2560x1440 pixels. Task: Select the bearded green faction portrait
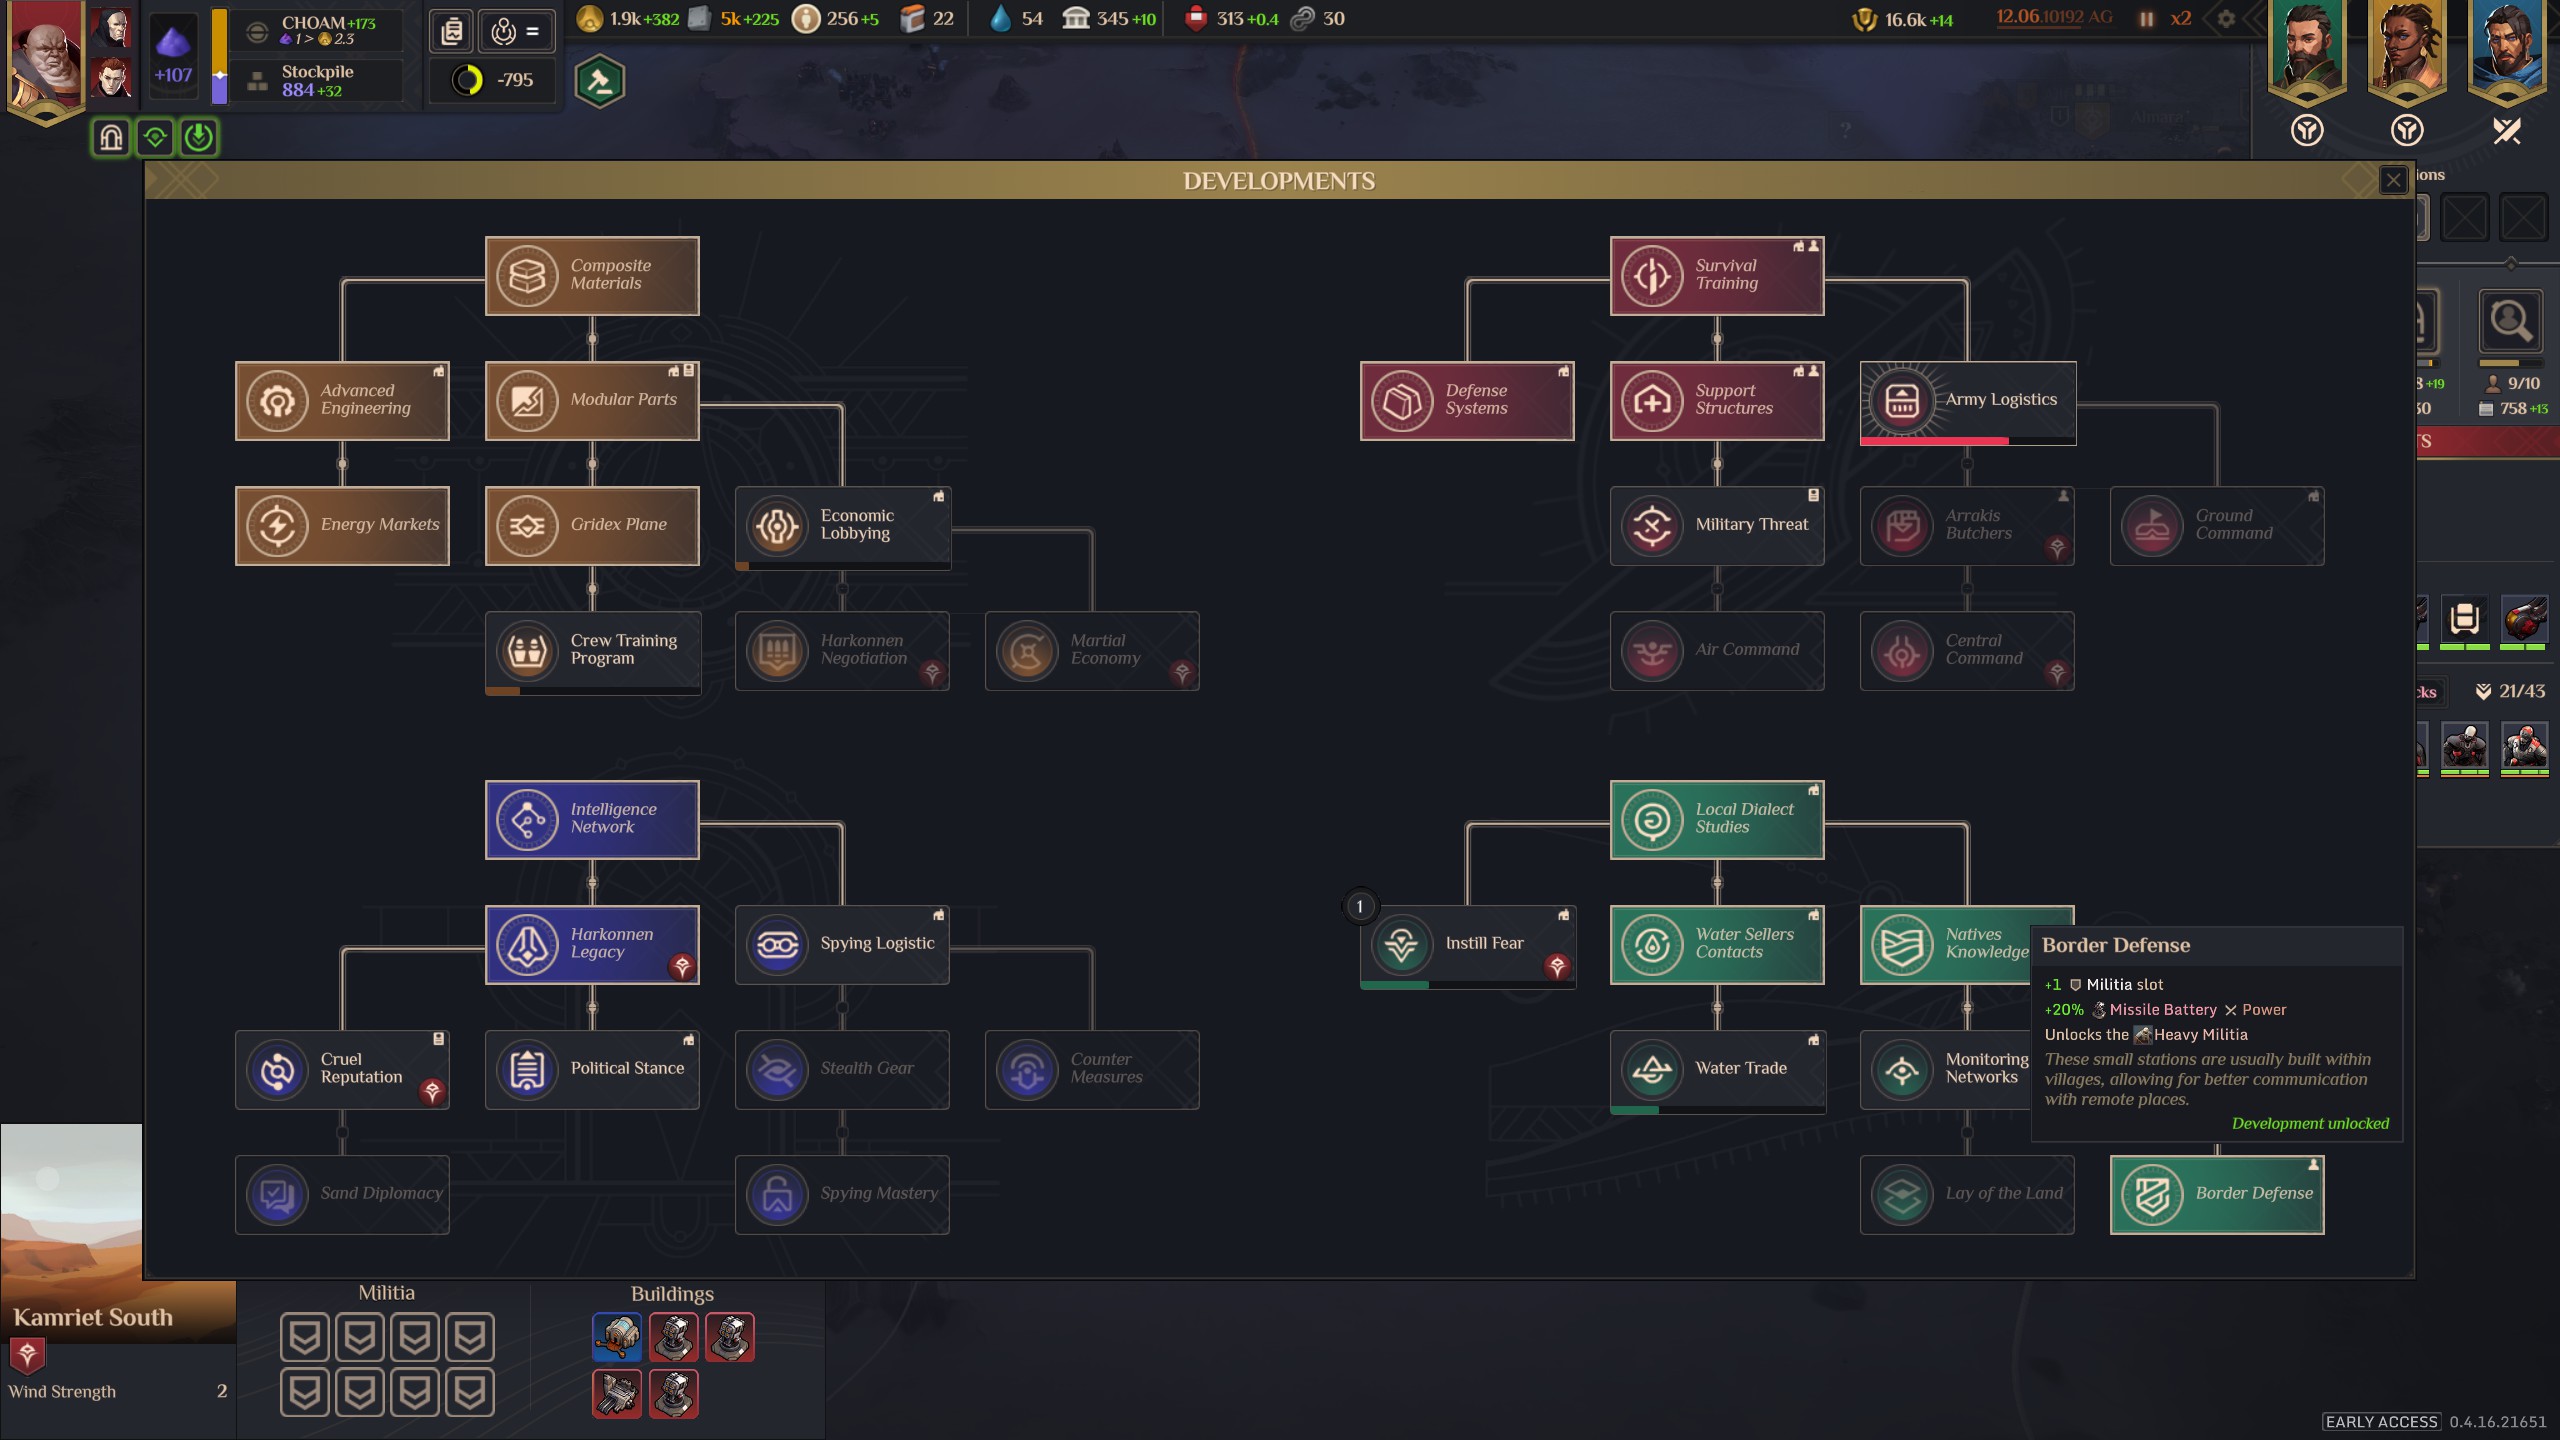coord(2307,48)
